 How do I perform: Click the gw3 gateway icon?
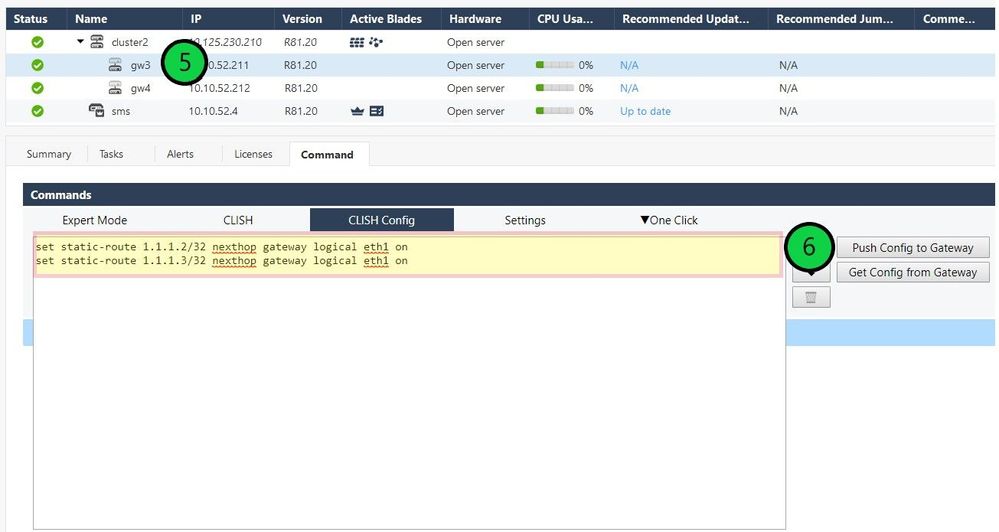[x=116, y=65]
